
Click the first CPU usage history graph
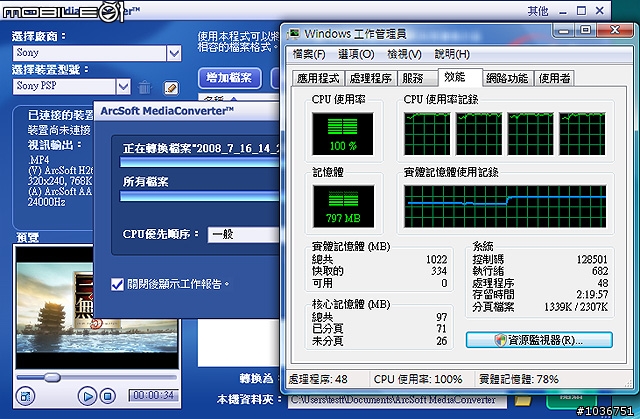pyautogui.click(x=427, y=134)
